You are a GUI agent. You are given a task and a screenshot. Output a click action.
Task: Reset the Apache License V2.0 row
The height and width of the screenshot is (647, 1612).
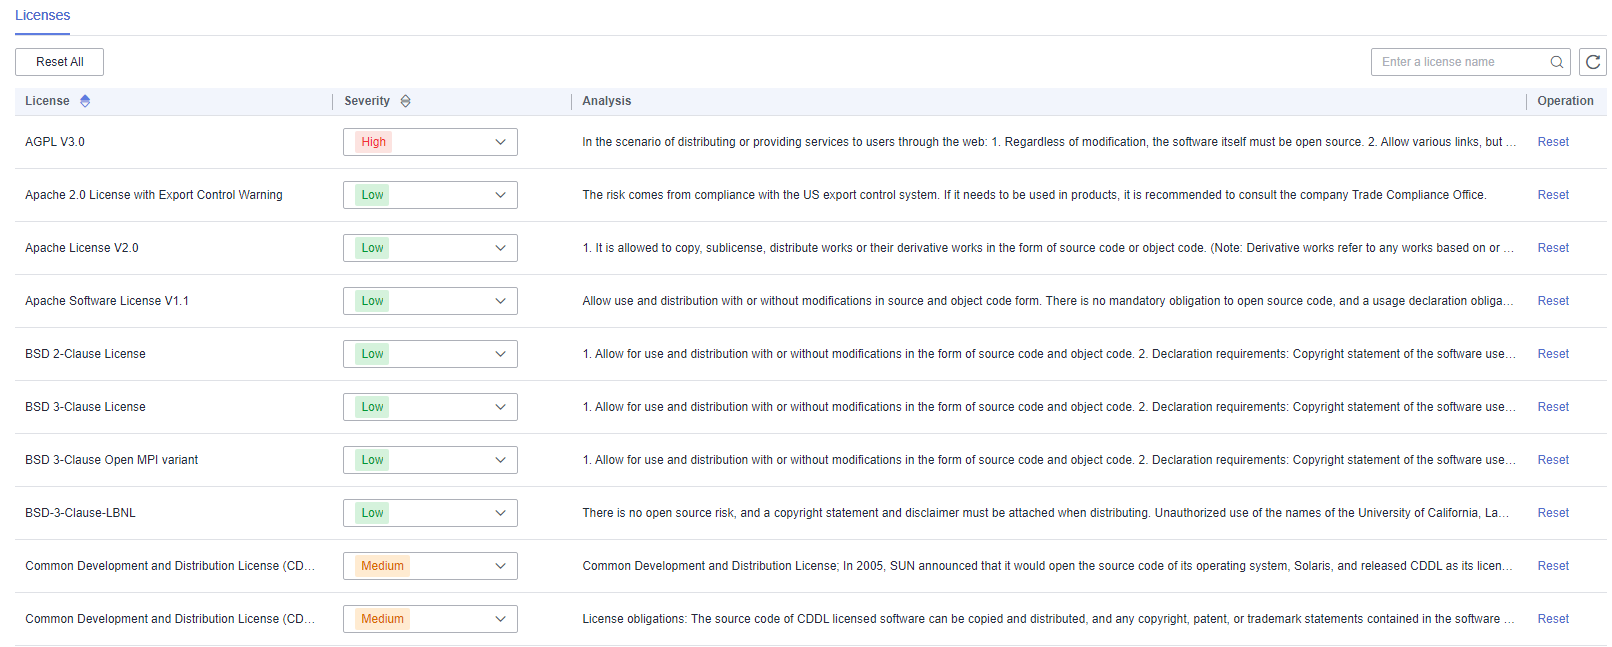click(1553, 248)
